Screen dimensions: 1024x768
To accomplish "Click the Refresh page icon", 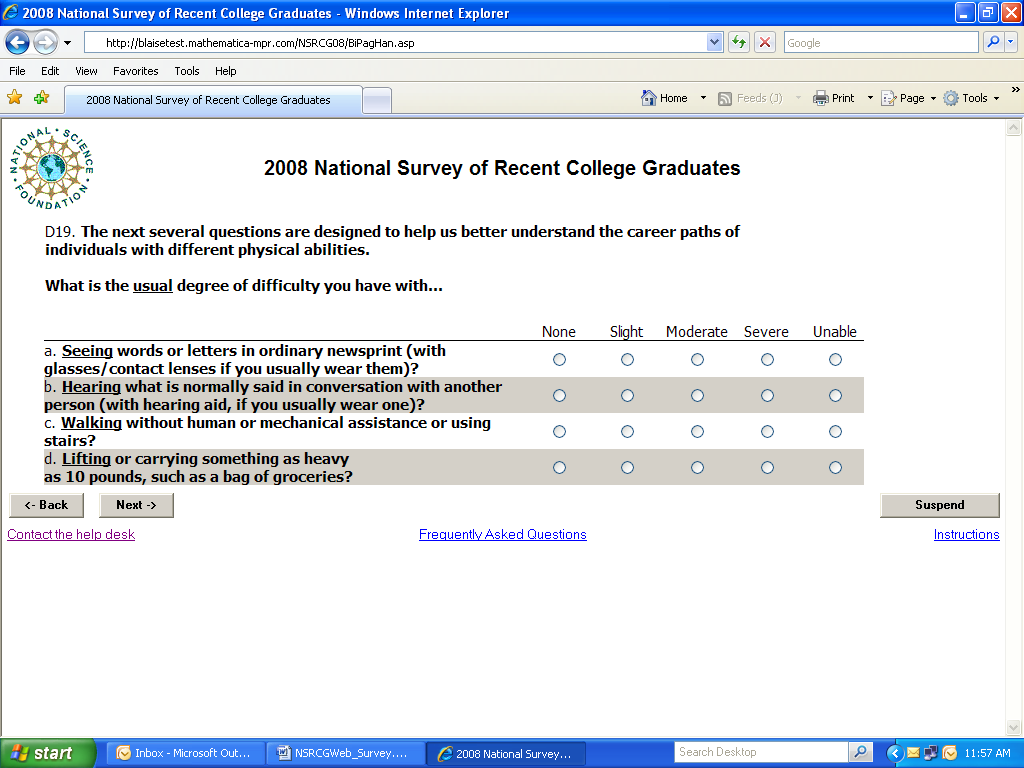I will pos(739,42).
